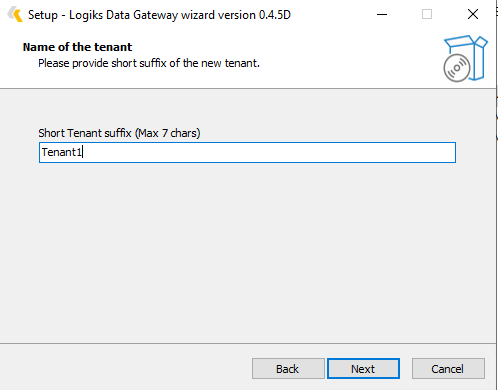Click the open box graphic of installer icon

coord(470,57)
